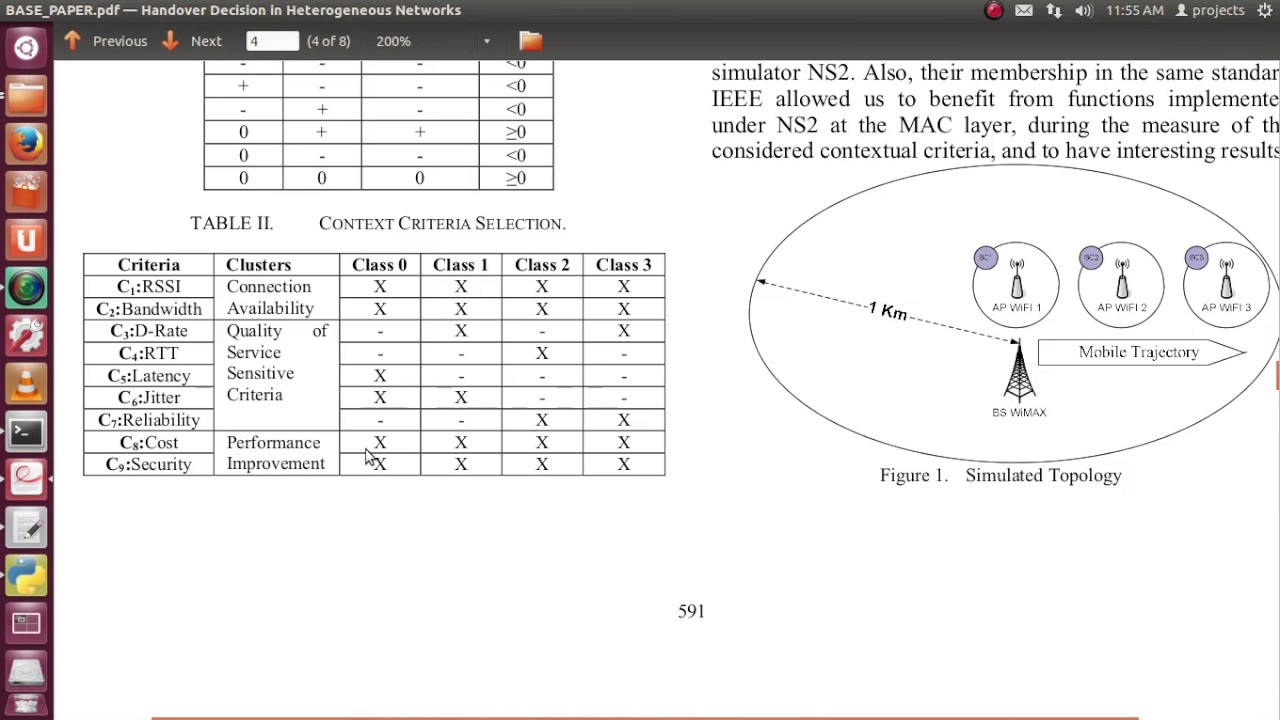This screenshot has width=1280, height=720.
Task: Click the C5:Latency table row label
Action: tap(149, 376)
